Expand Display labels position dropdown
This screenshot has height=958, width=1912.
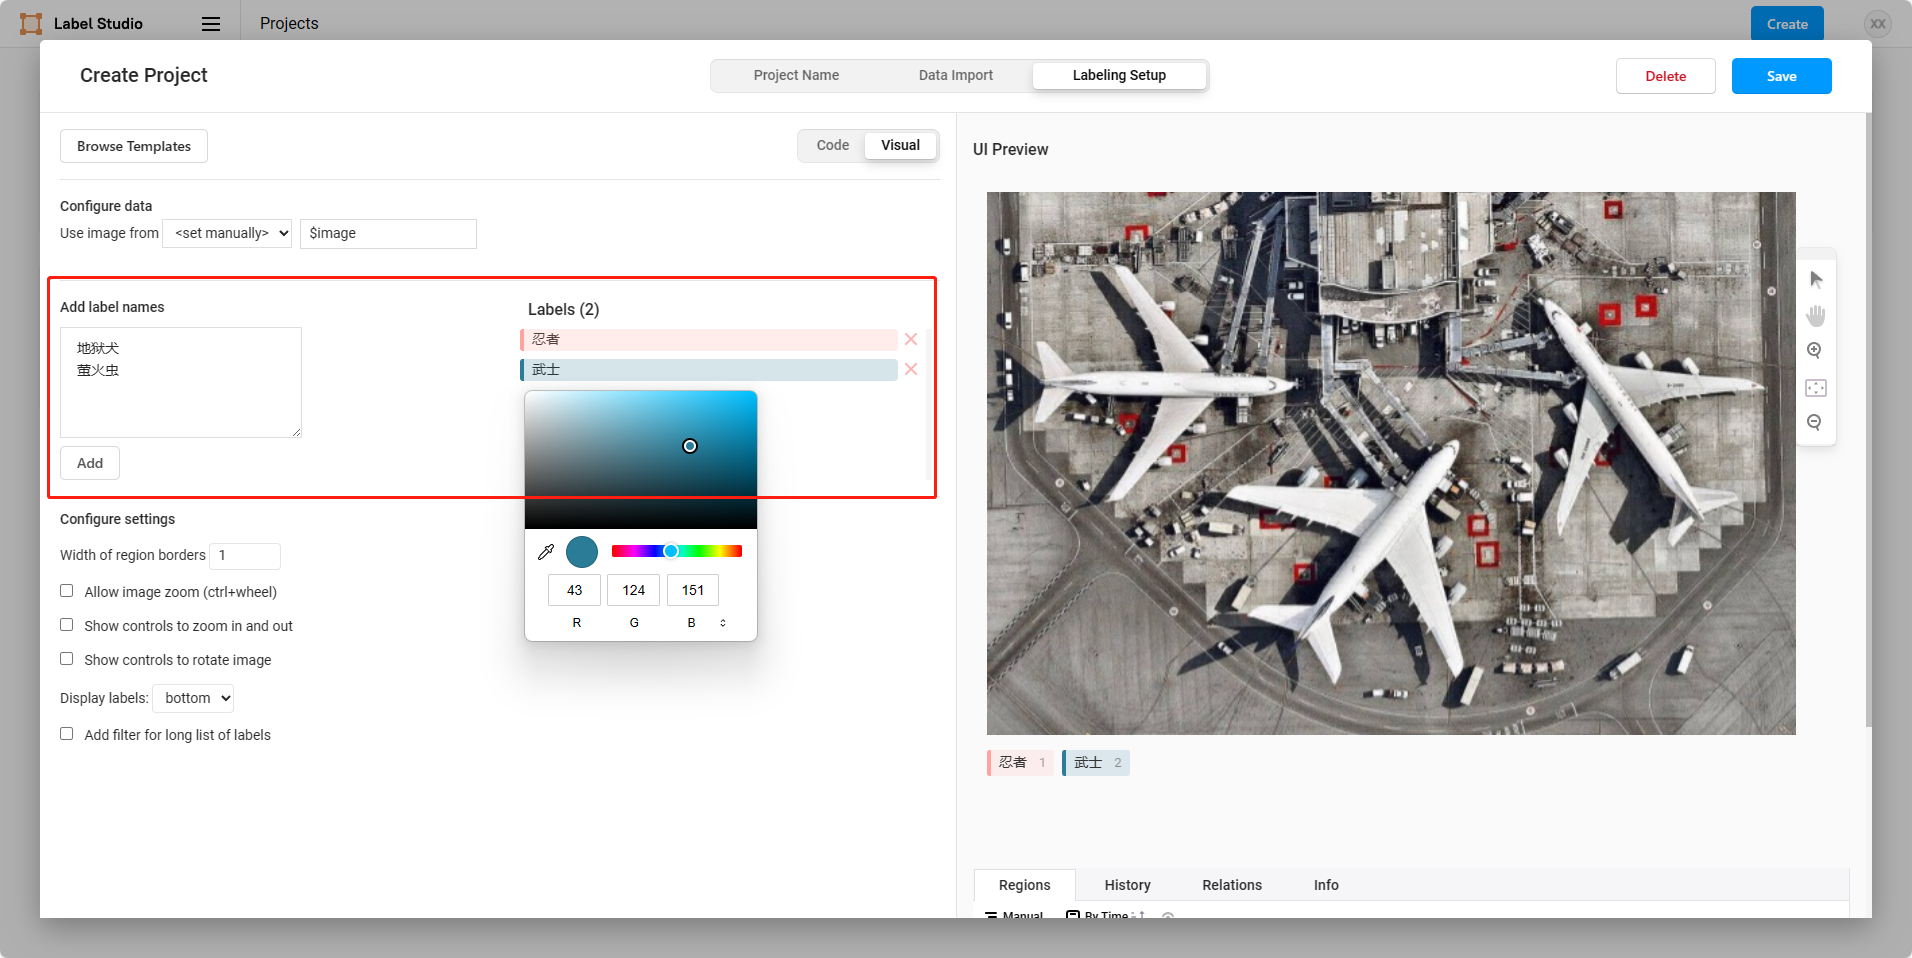point(193,698)
